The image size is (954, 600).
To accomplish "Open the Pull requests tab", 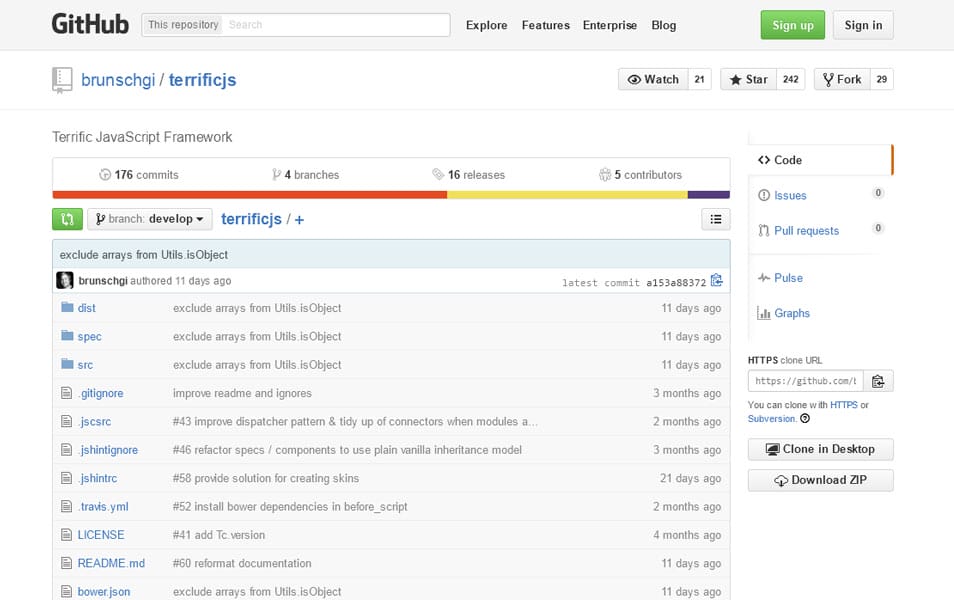I will pyautogui.click(x=820, y=231).
